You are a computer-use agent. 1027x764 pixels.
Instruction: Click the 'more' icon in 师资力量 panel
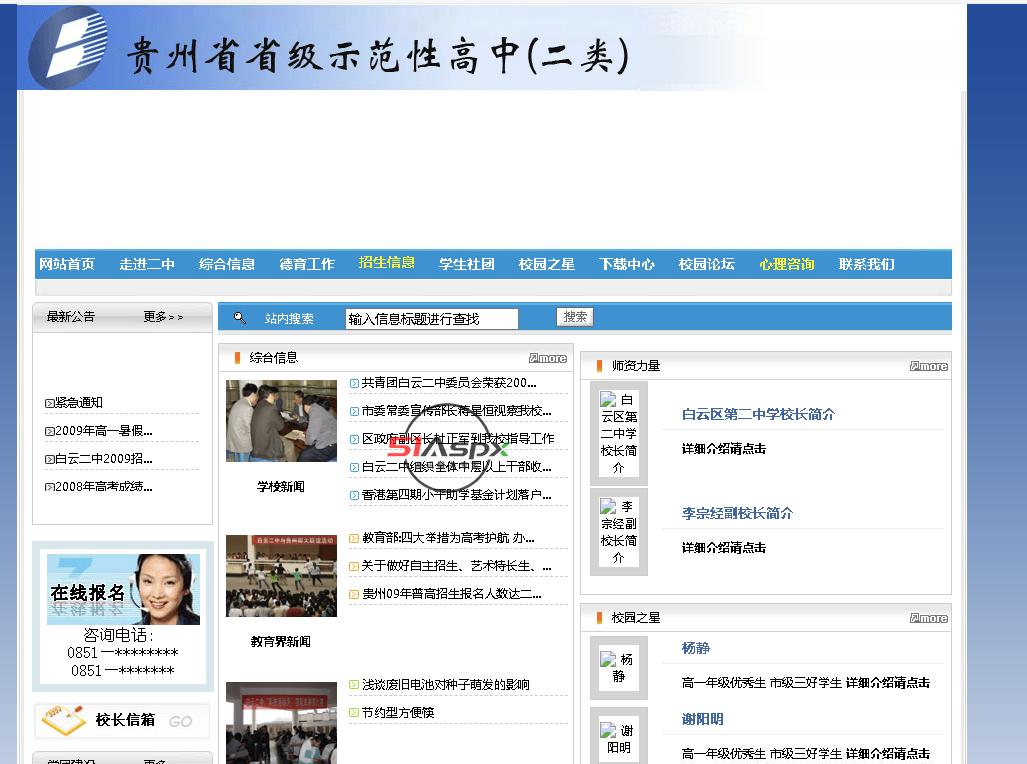pyautogui.click(x=929, y=366)
